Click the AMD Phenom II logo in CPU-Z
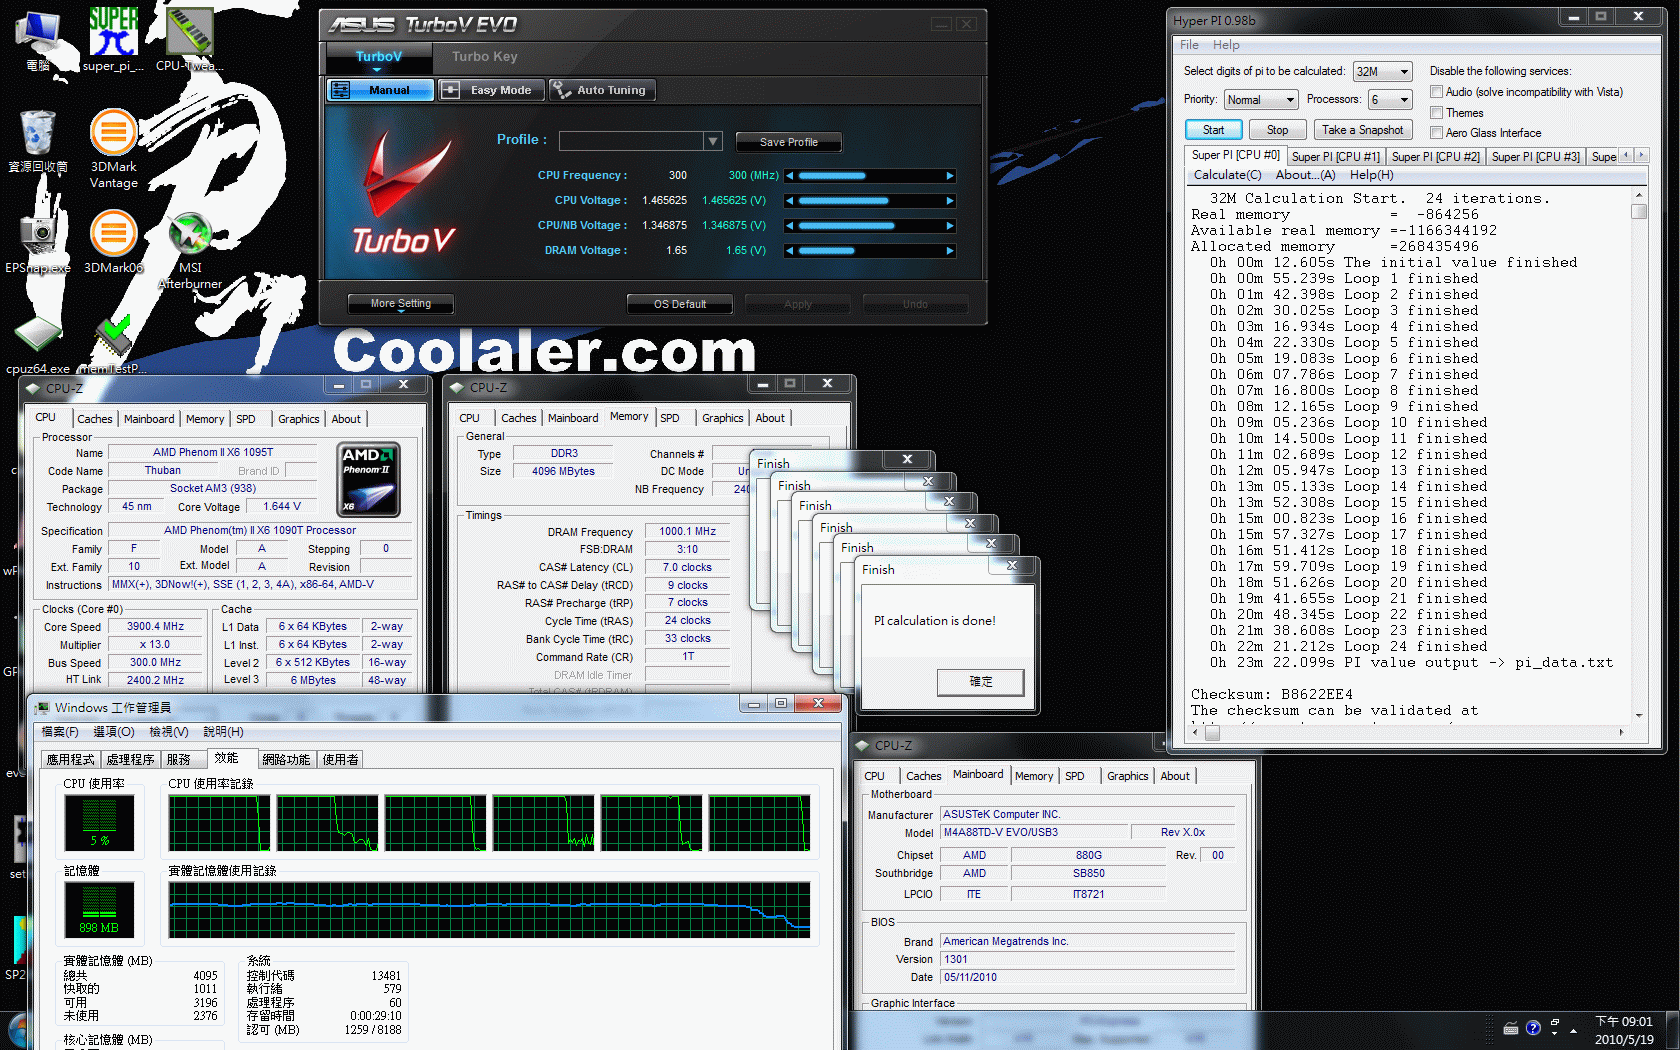 point(369,479)
